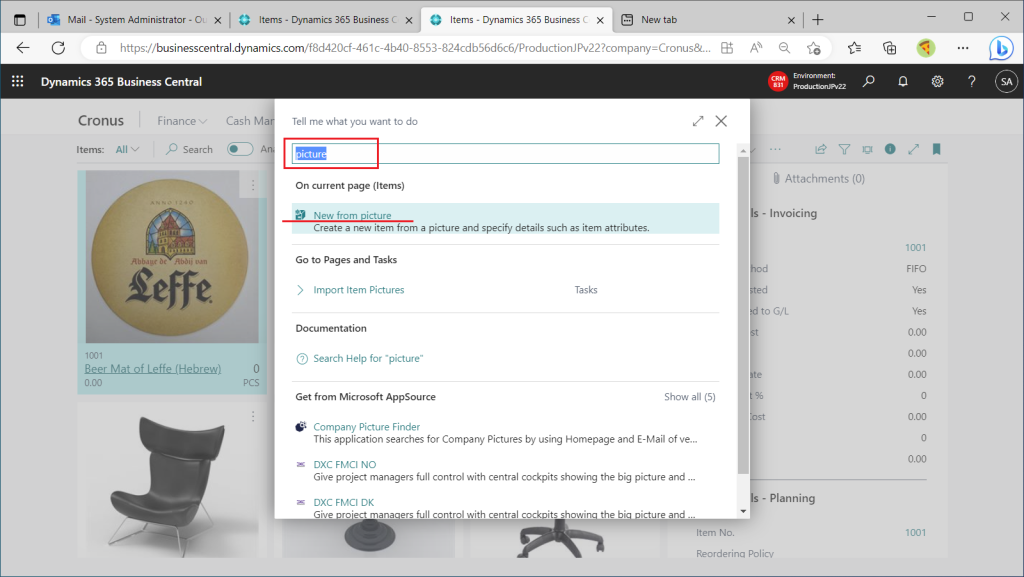This screenshot has height=577, width=1024.
Task: Click the help question mark icon
Action: [x=971, y=82]
